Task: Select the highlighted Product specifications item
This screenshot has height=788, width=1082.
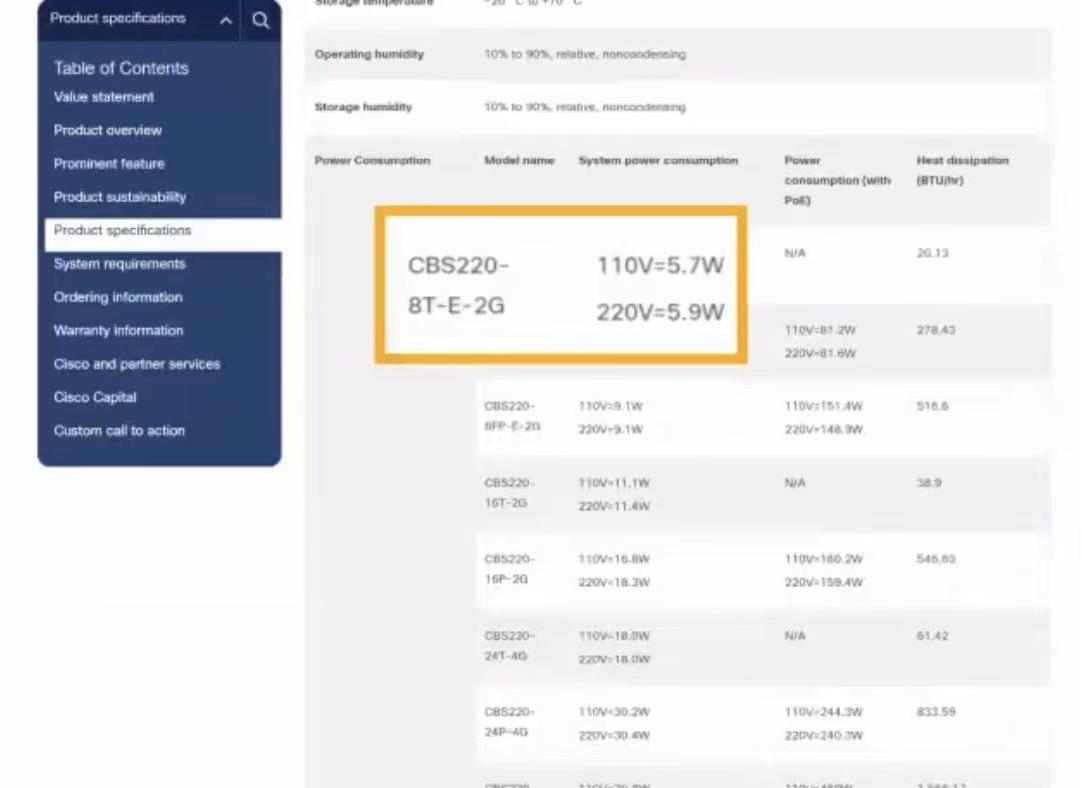Action: point(122,230)
